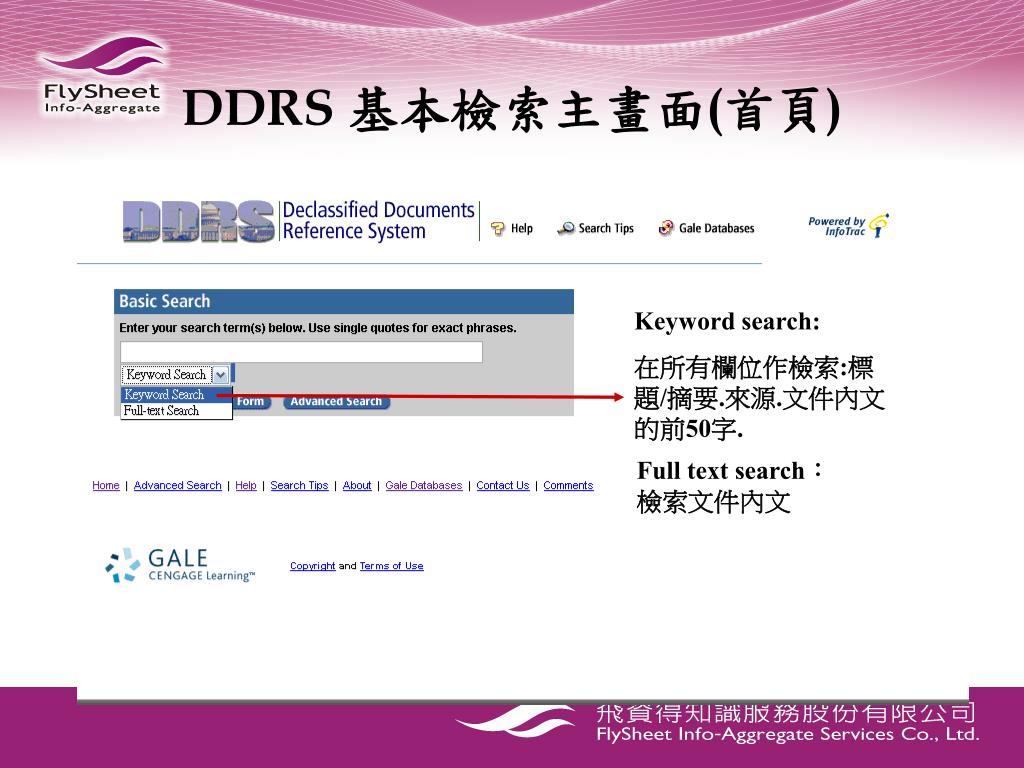This screenshot has height=768, width=1024.
Task: Follow the Comments footer link
Action: pos(568,485)
